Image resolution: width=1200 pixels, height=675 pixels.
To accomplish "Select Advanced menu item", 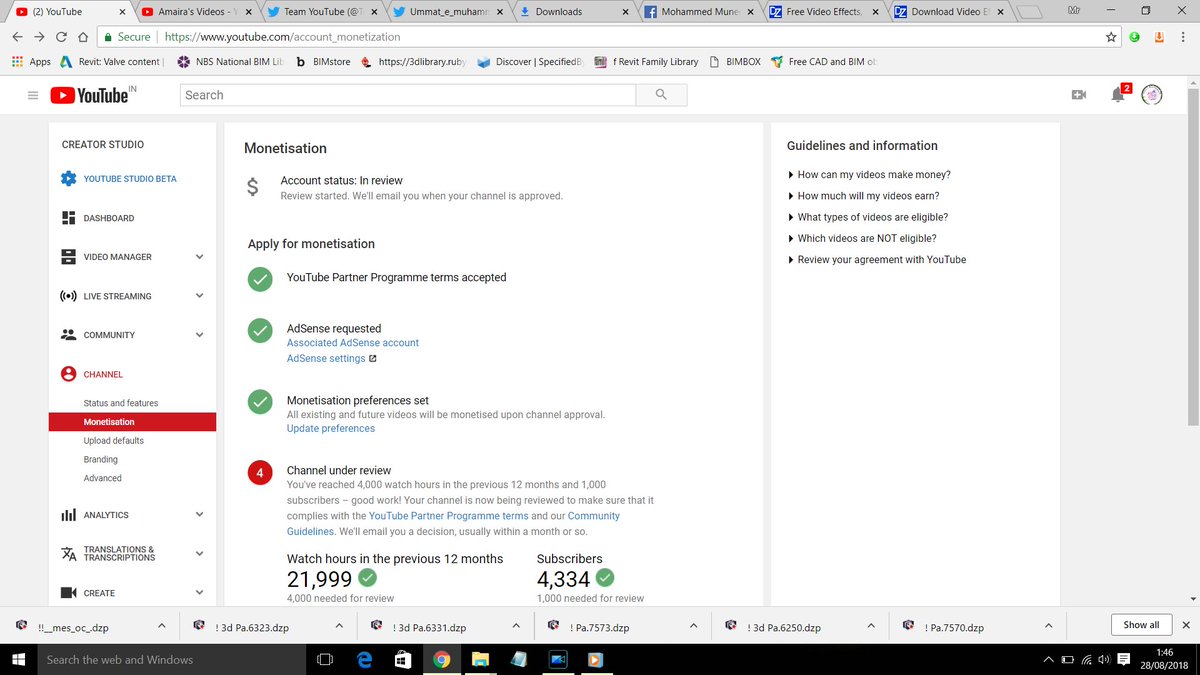I will [103, 479].
